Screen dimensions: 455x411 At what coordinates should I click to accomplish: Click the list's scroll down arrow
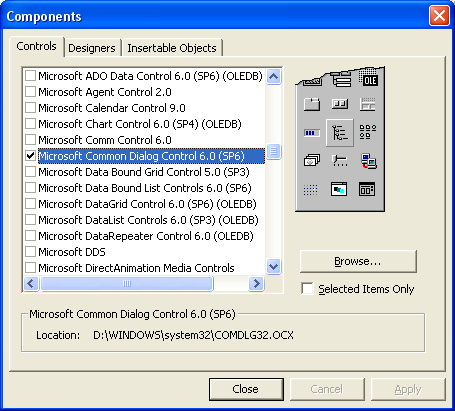[274, 267]
